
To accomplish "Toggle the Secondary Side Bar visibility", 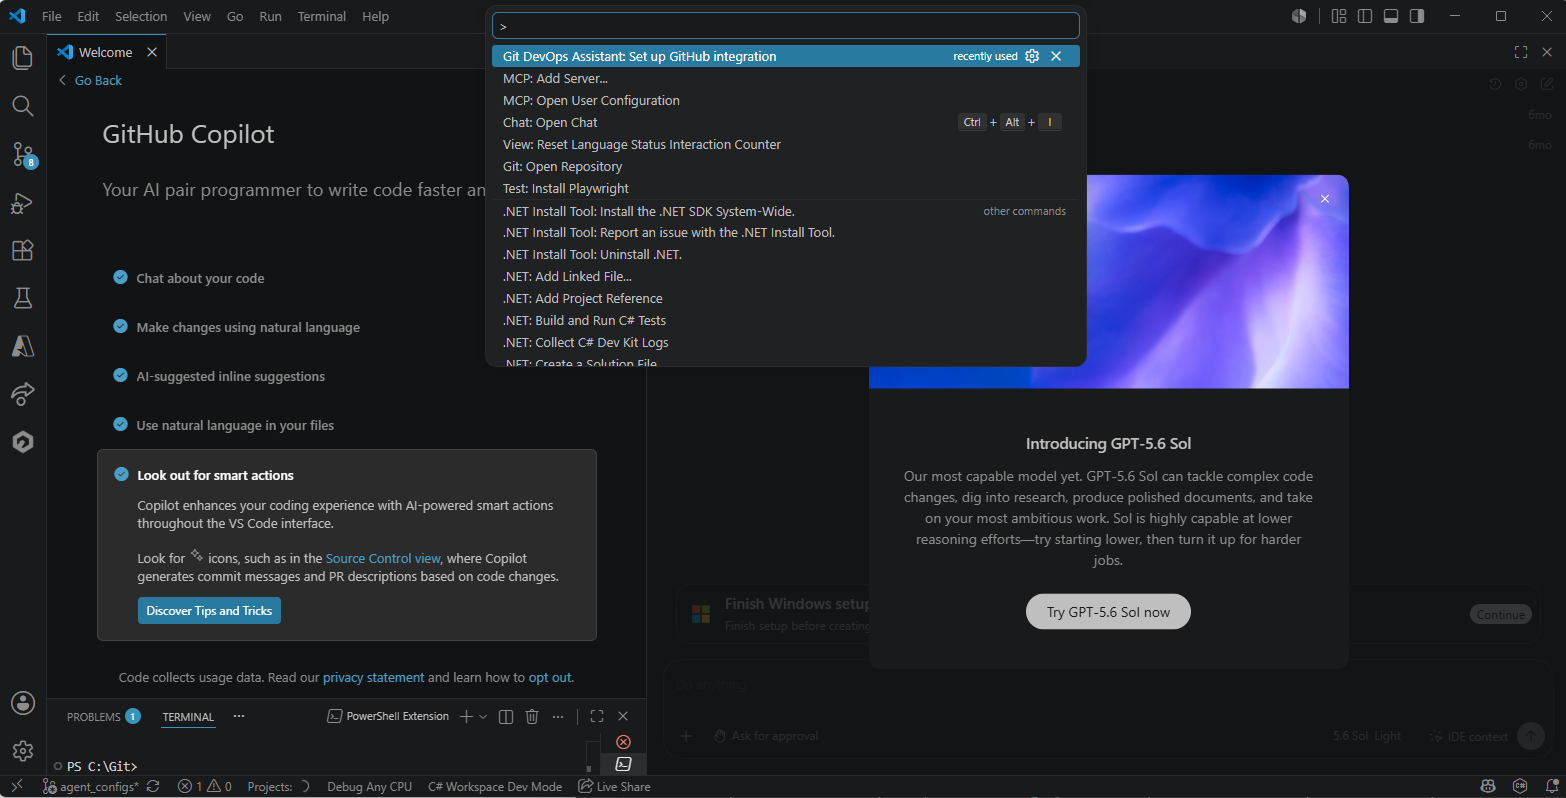I will (x=1417, y=16).
